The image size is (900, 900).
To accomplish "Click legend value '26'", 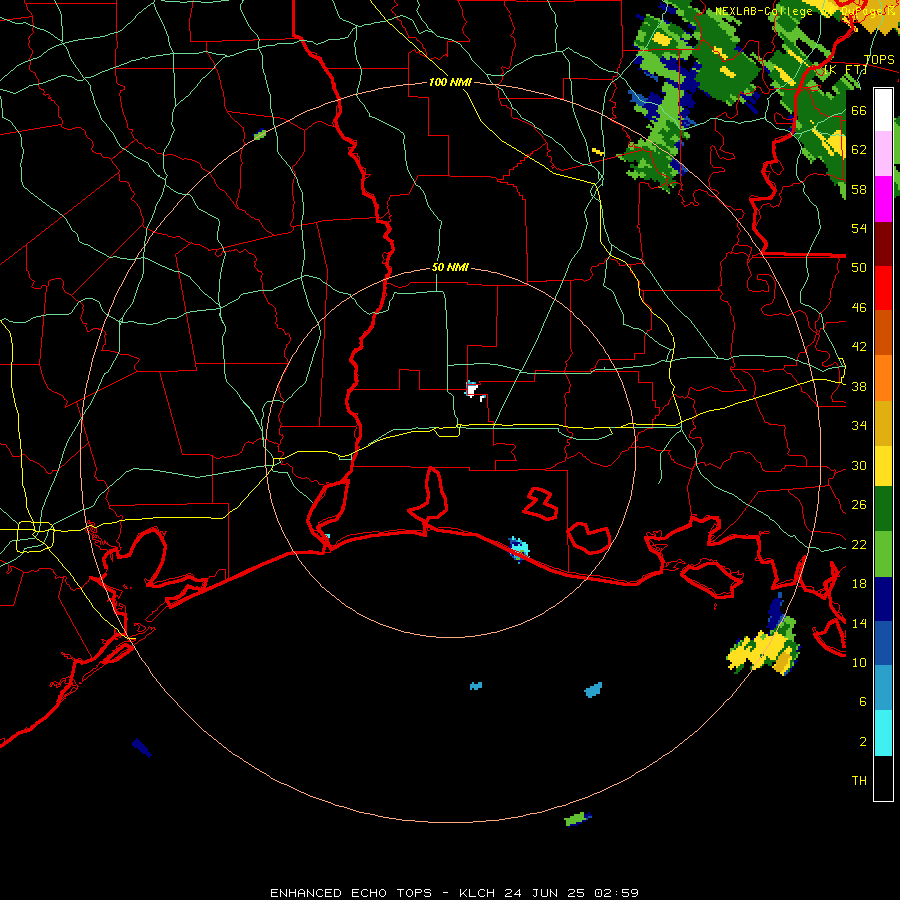I will coord(859,505).
